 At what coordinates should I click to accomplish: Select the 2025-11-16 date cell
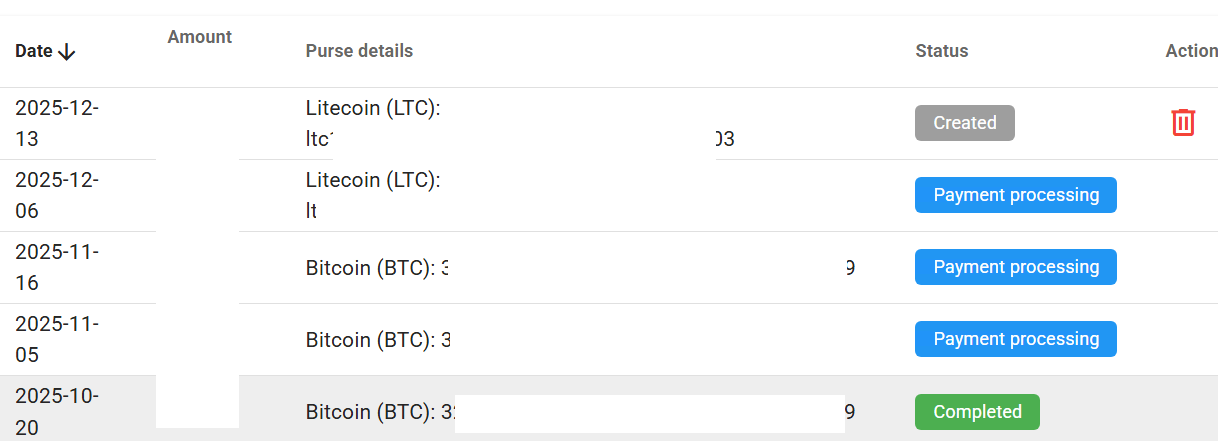(x=57, y=267)
